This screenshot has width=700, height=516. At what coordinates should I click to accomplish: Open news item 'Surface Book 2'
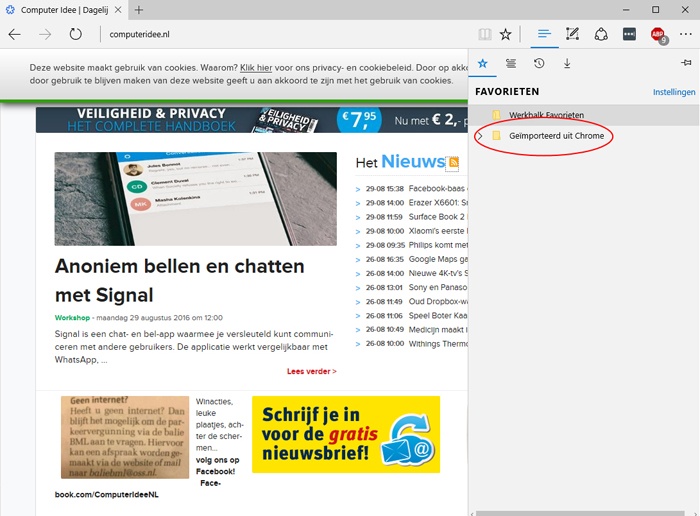click(x=437, y=217)
